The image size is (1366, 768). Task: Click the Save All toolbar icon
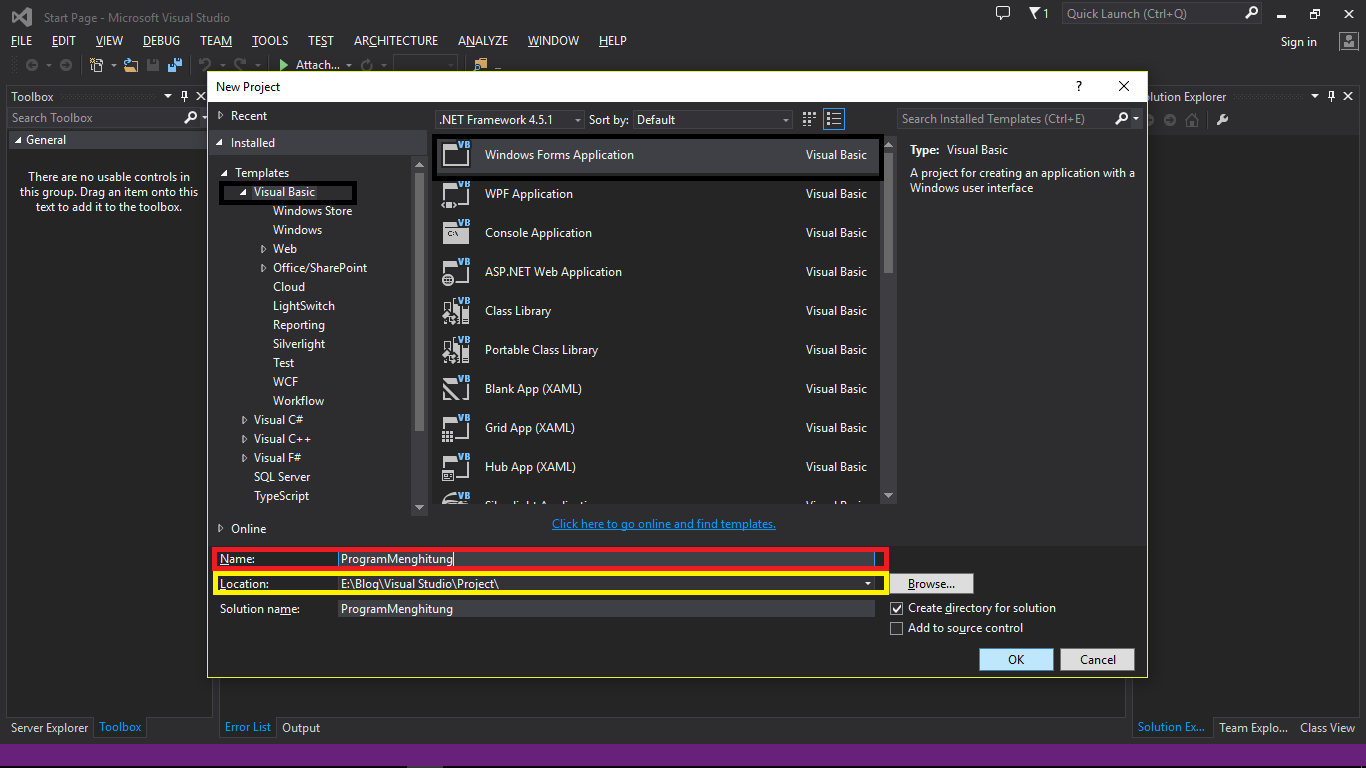click(x=175, y=64)
